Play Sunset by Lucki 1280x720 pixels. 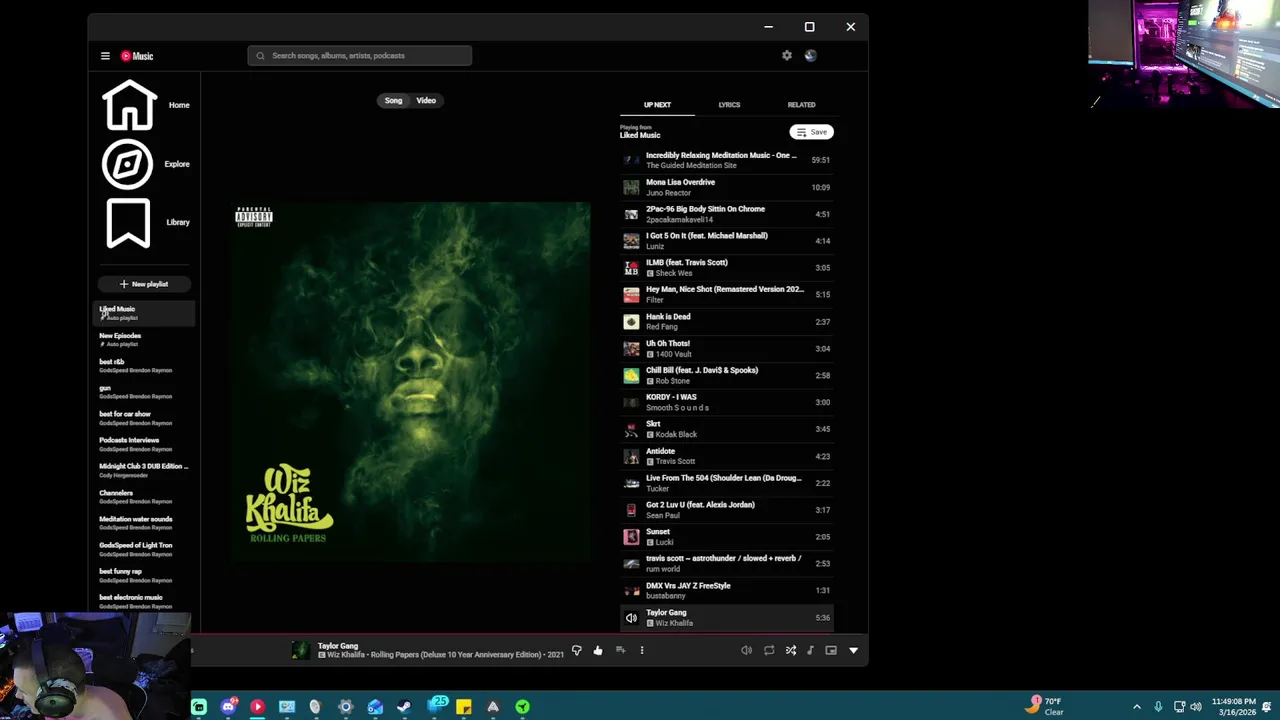click(x=727, y=537)
